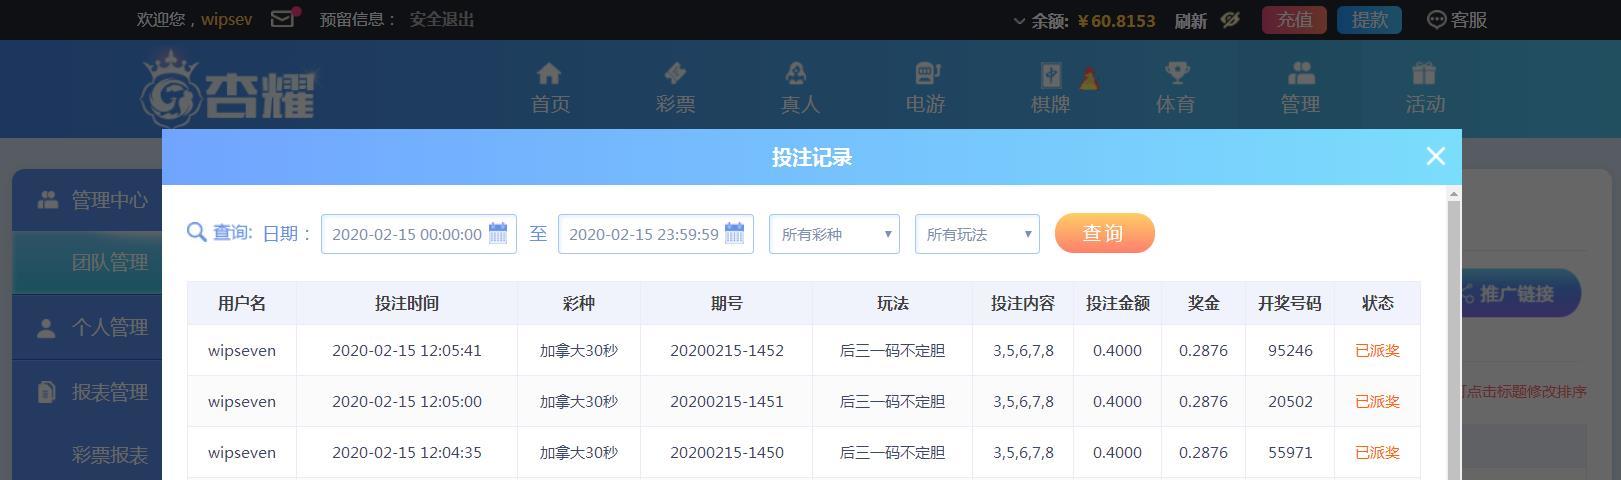
Task: Go to 首页 home tab
Action: [x=550, y=88]
